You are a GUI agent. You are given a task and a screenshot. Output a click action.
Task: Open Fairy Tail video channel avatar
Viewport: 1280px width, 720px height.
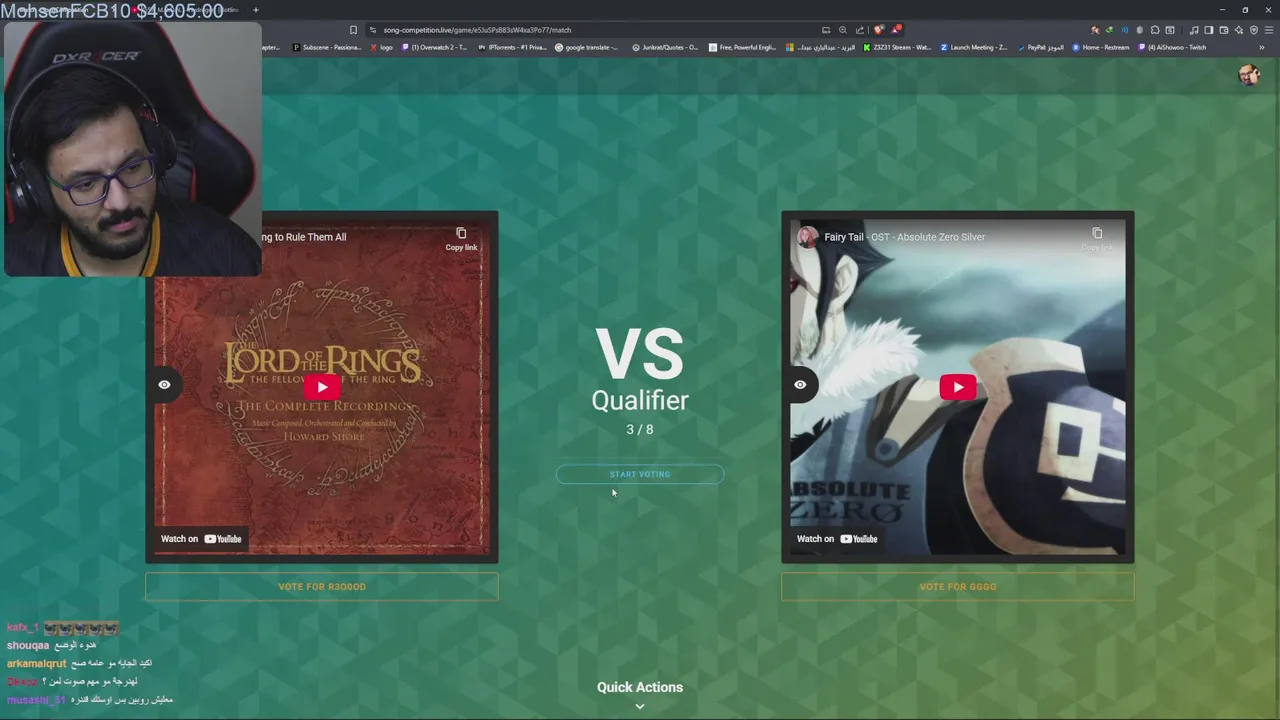coord(807,237)
